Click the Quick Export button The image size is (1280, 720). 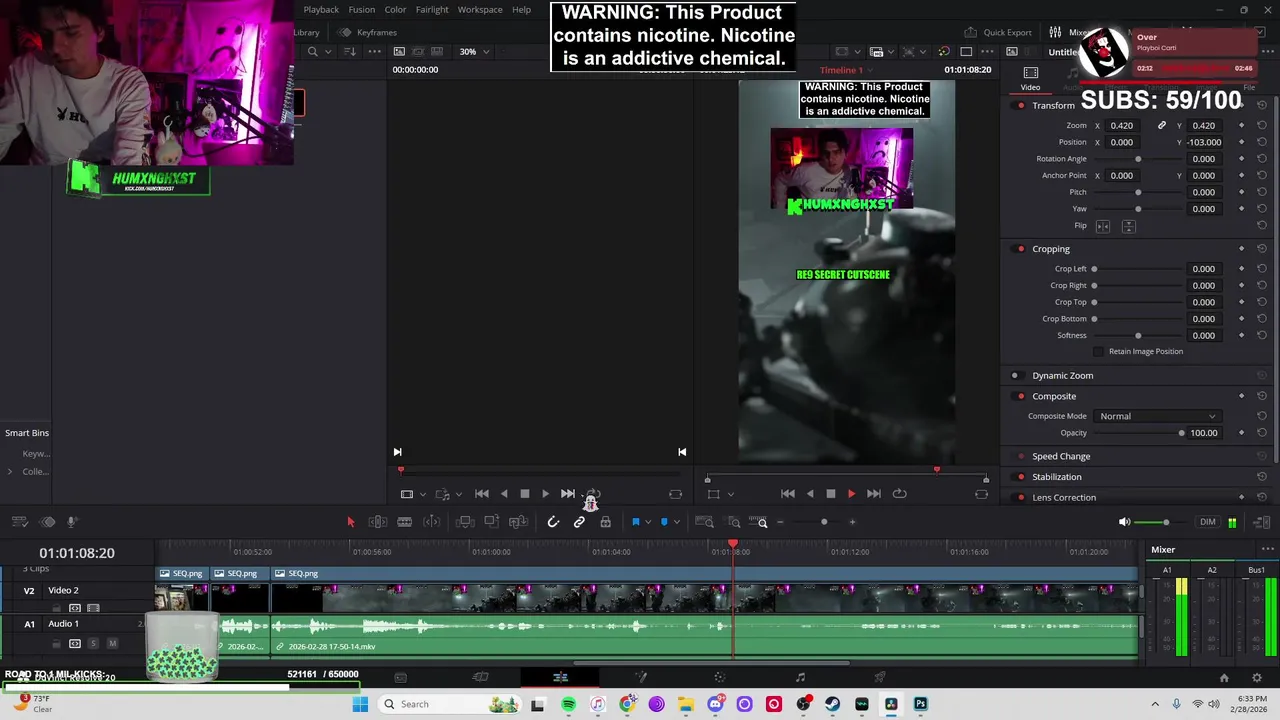click(998, 32)
